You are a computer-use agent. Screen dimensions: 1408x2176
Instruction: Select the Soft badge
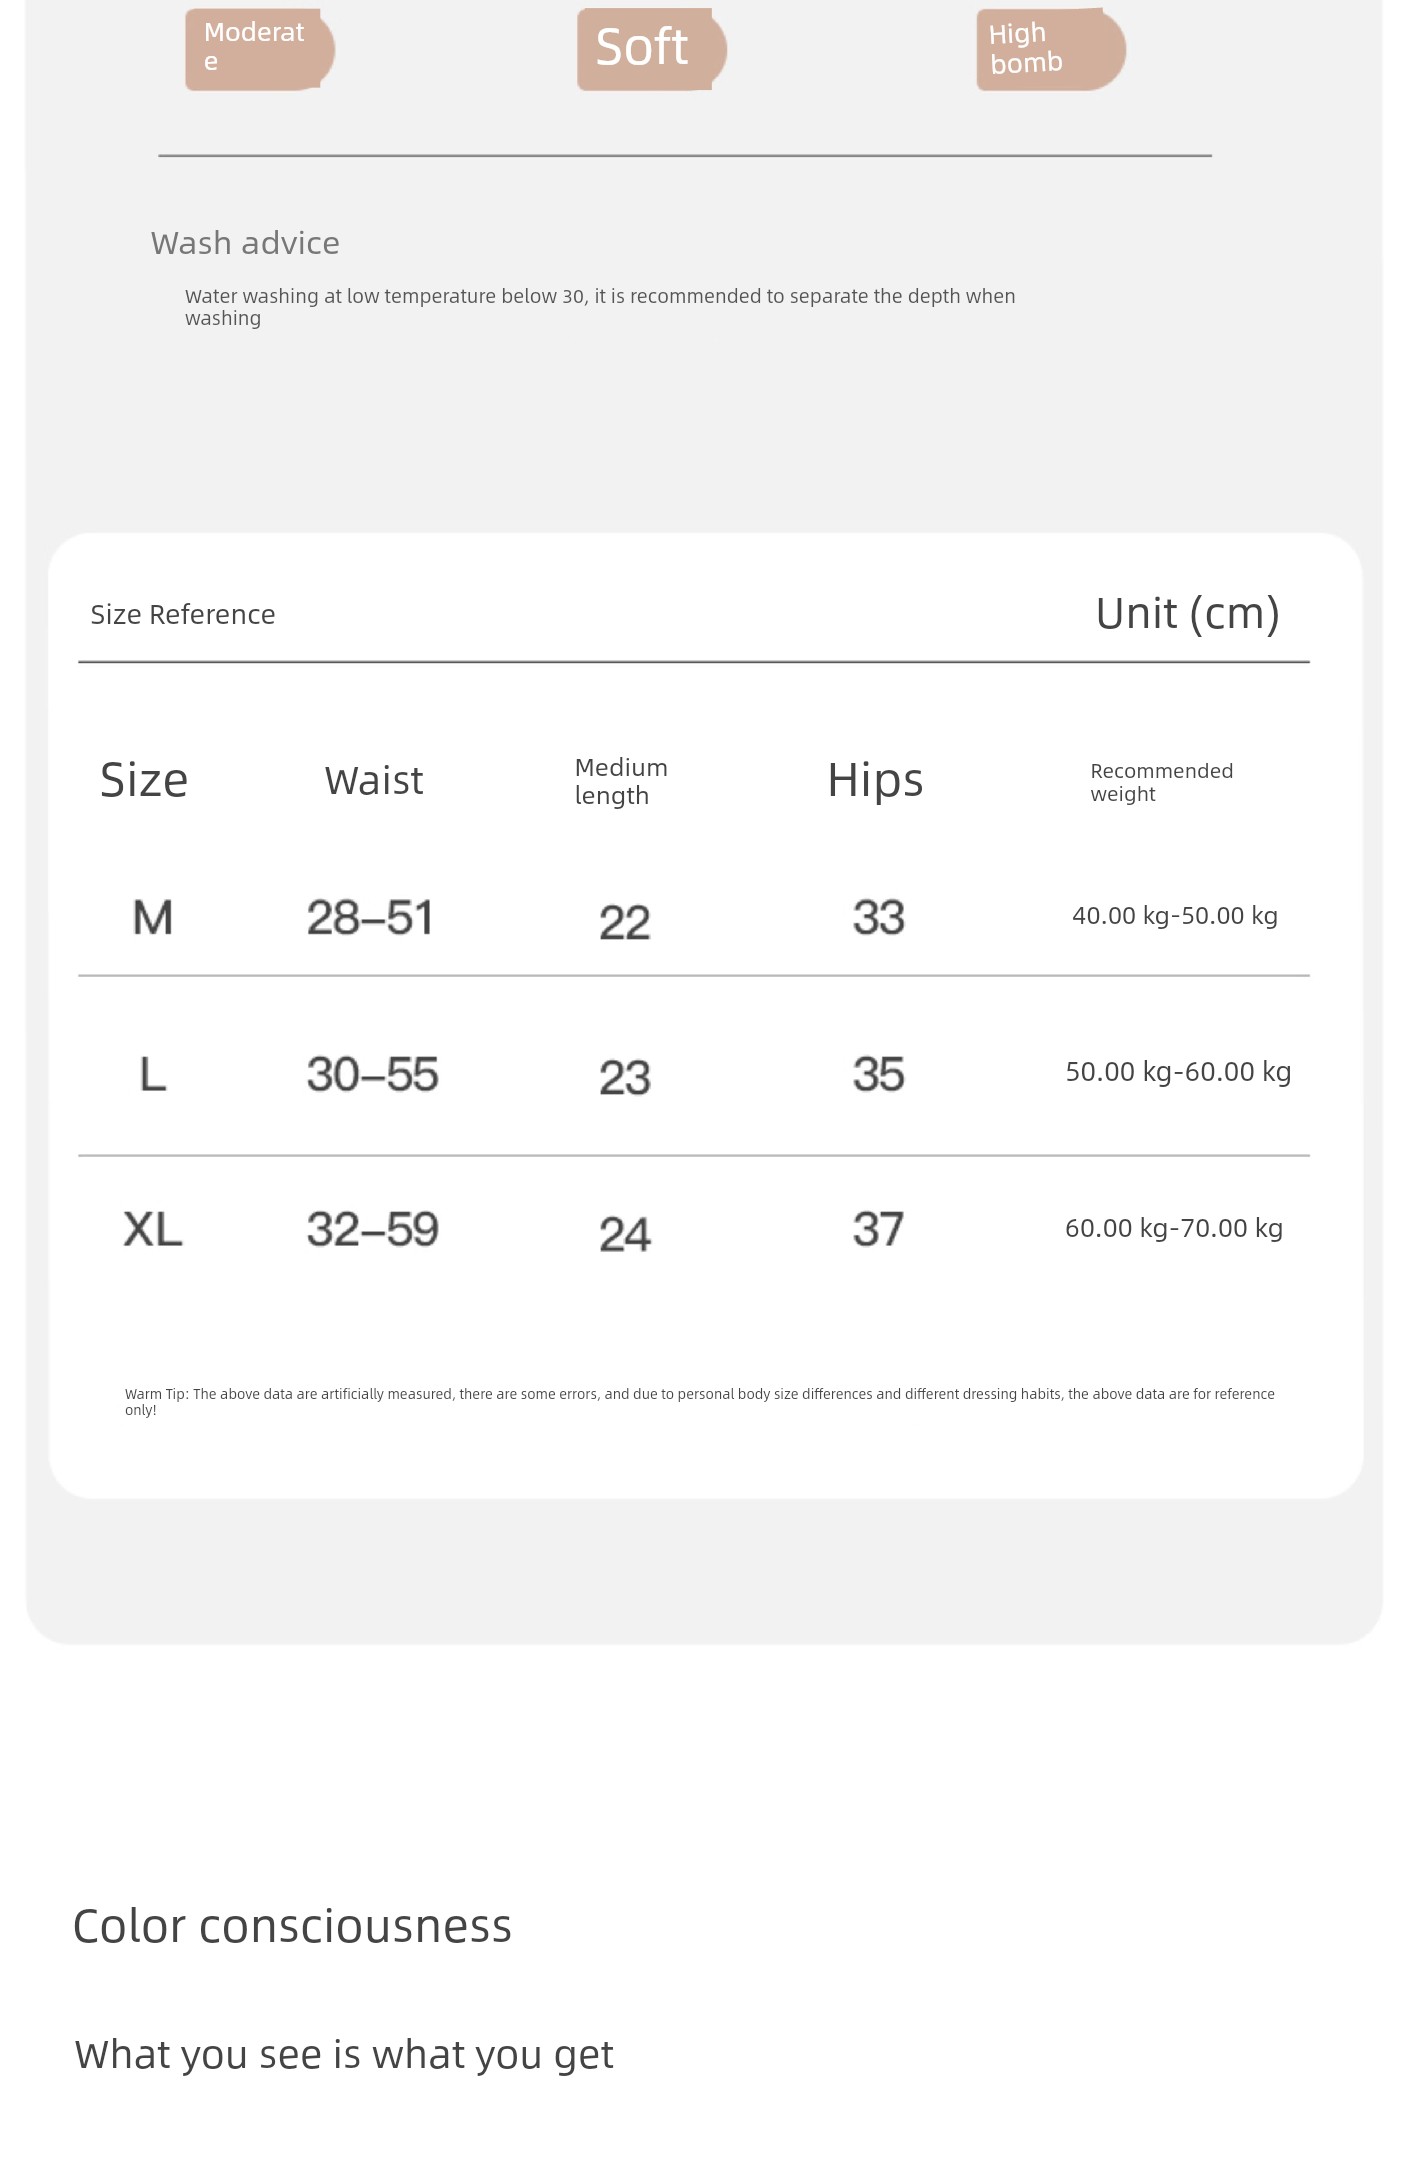[x=650, y=49]
